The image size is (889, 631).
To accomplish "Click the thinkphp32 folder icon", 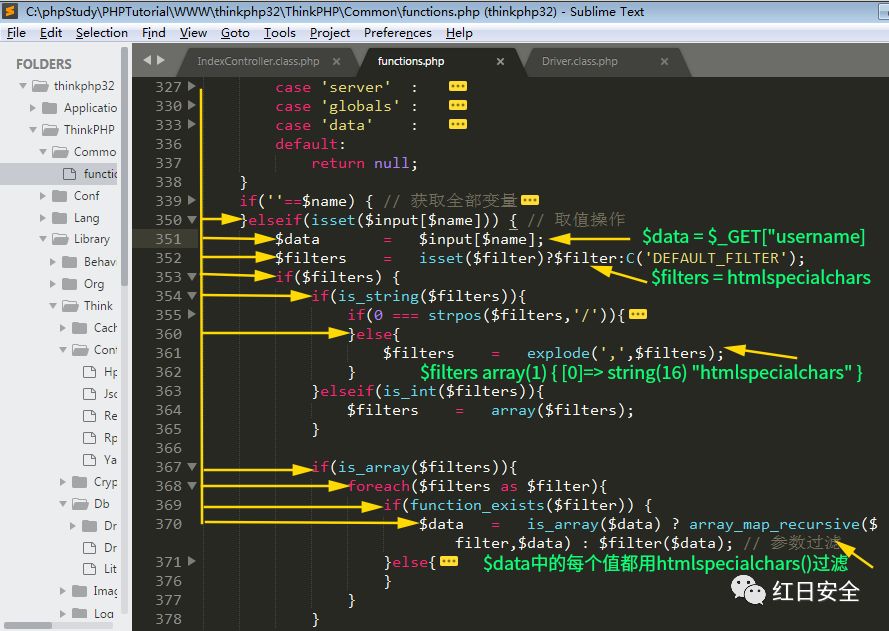I will [x=40, y=86].
